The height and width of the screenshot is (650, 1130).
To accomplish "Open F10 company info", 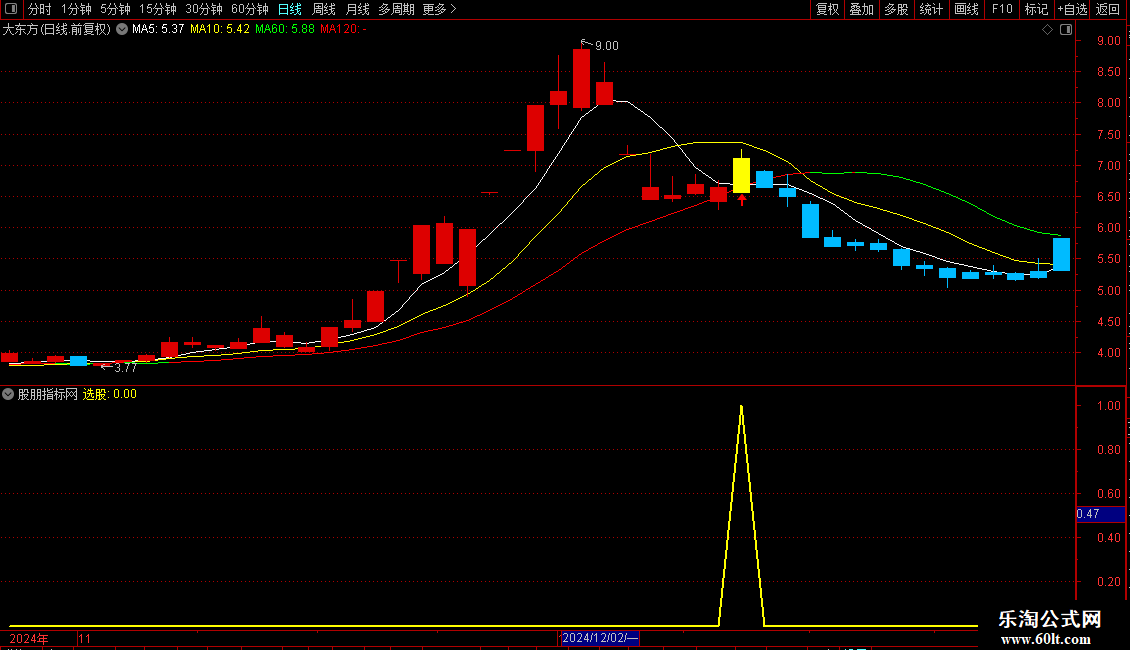I will pyautogui.click(x=1002, y=9).
